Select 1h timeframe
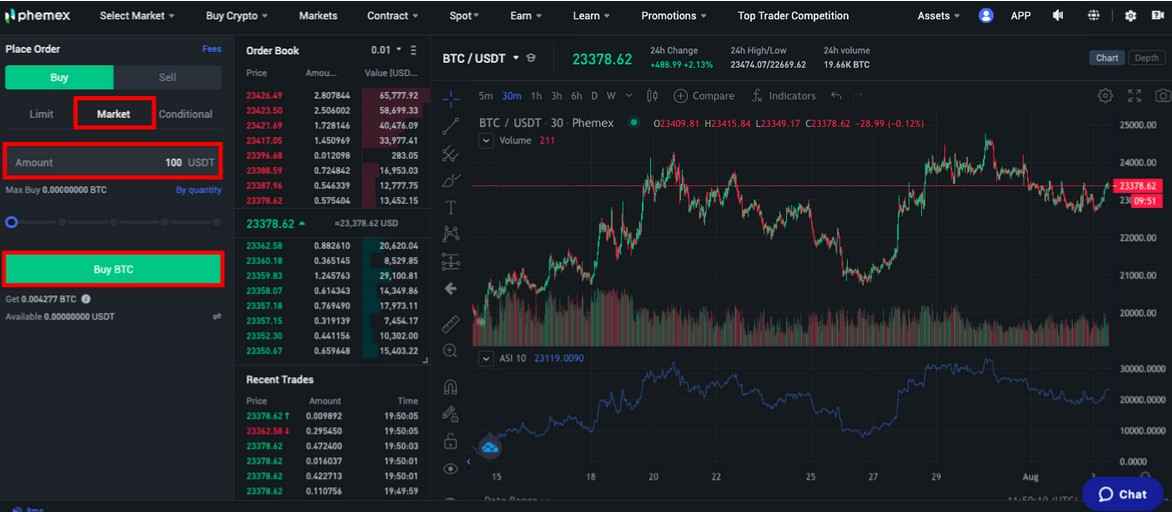This screenshot has height=512, width=1172. coord(536,96)
